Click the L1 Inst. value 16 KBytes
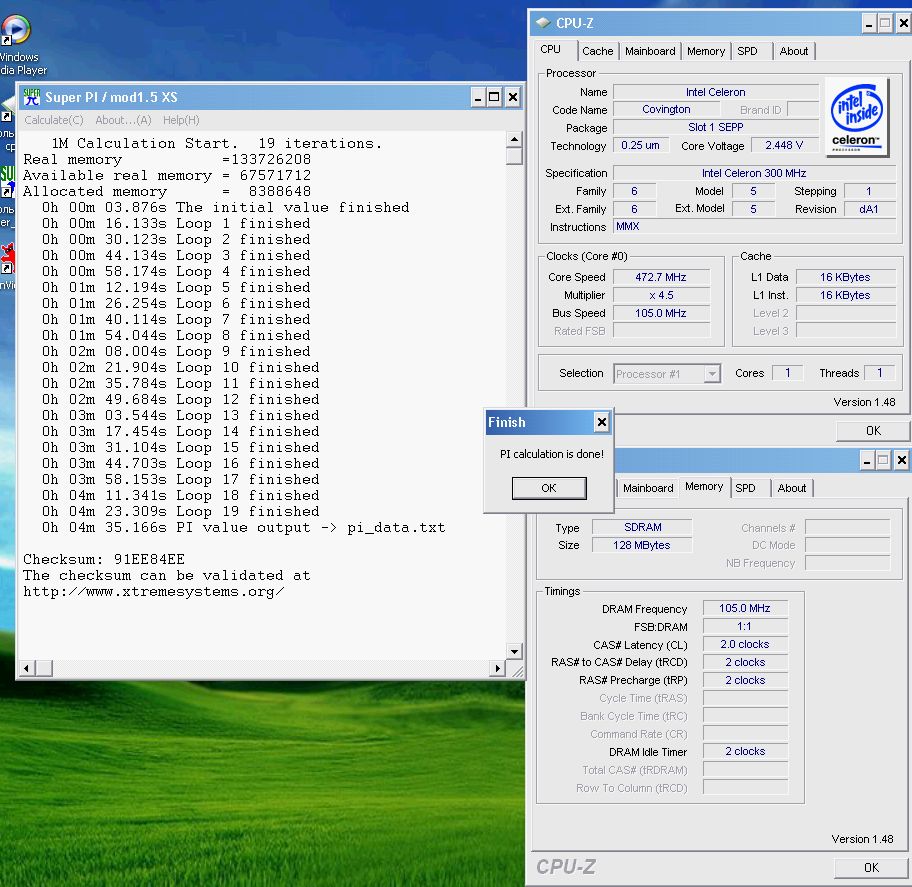The width and height of the screenshot is (912, 887). coord(845,295)
